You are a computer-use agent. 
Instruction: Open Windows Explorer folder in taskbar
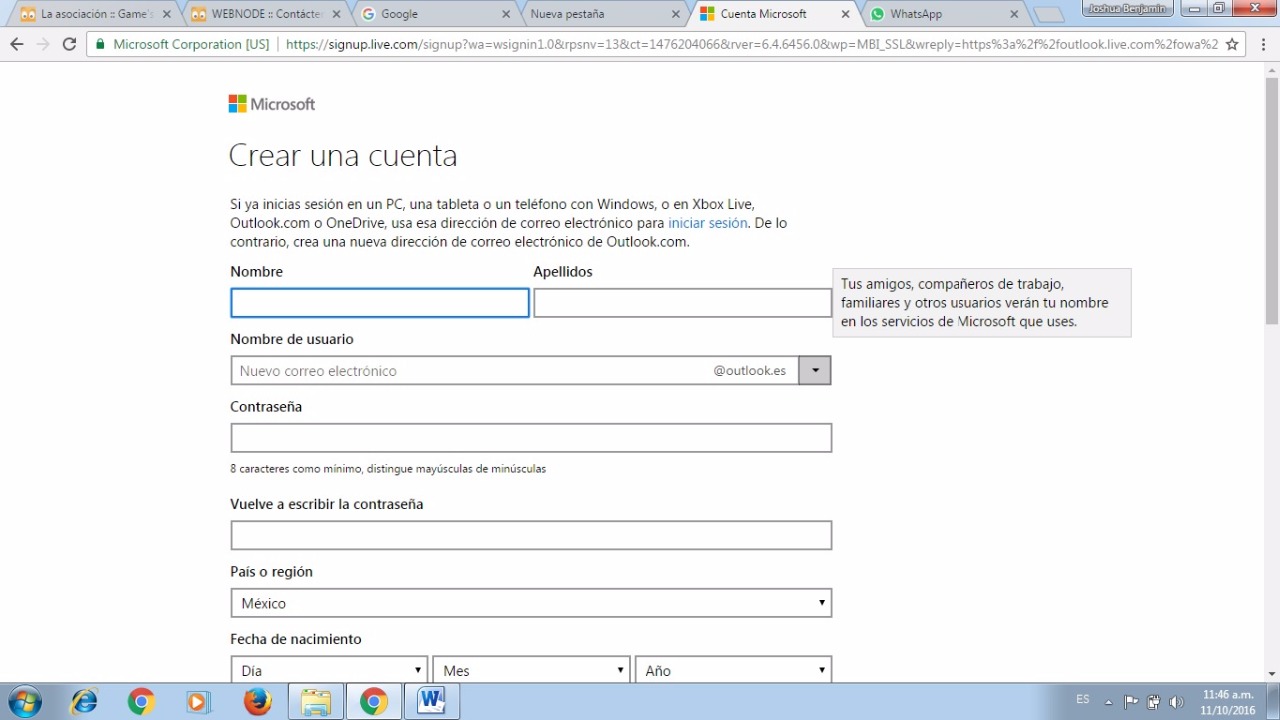pyautogui.click(x=315, y=702)
